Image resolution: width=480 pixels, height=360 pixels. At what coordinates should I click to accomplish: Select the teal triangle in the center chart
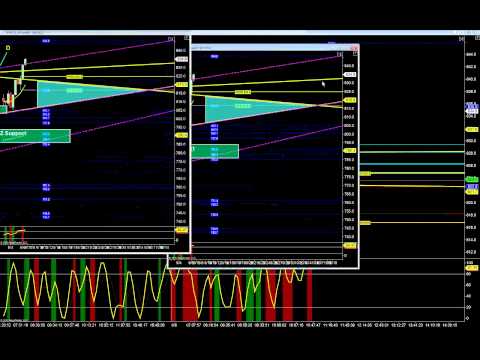(243, 108)
